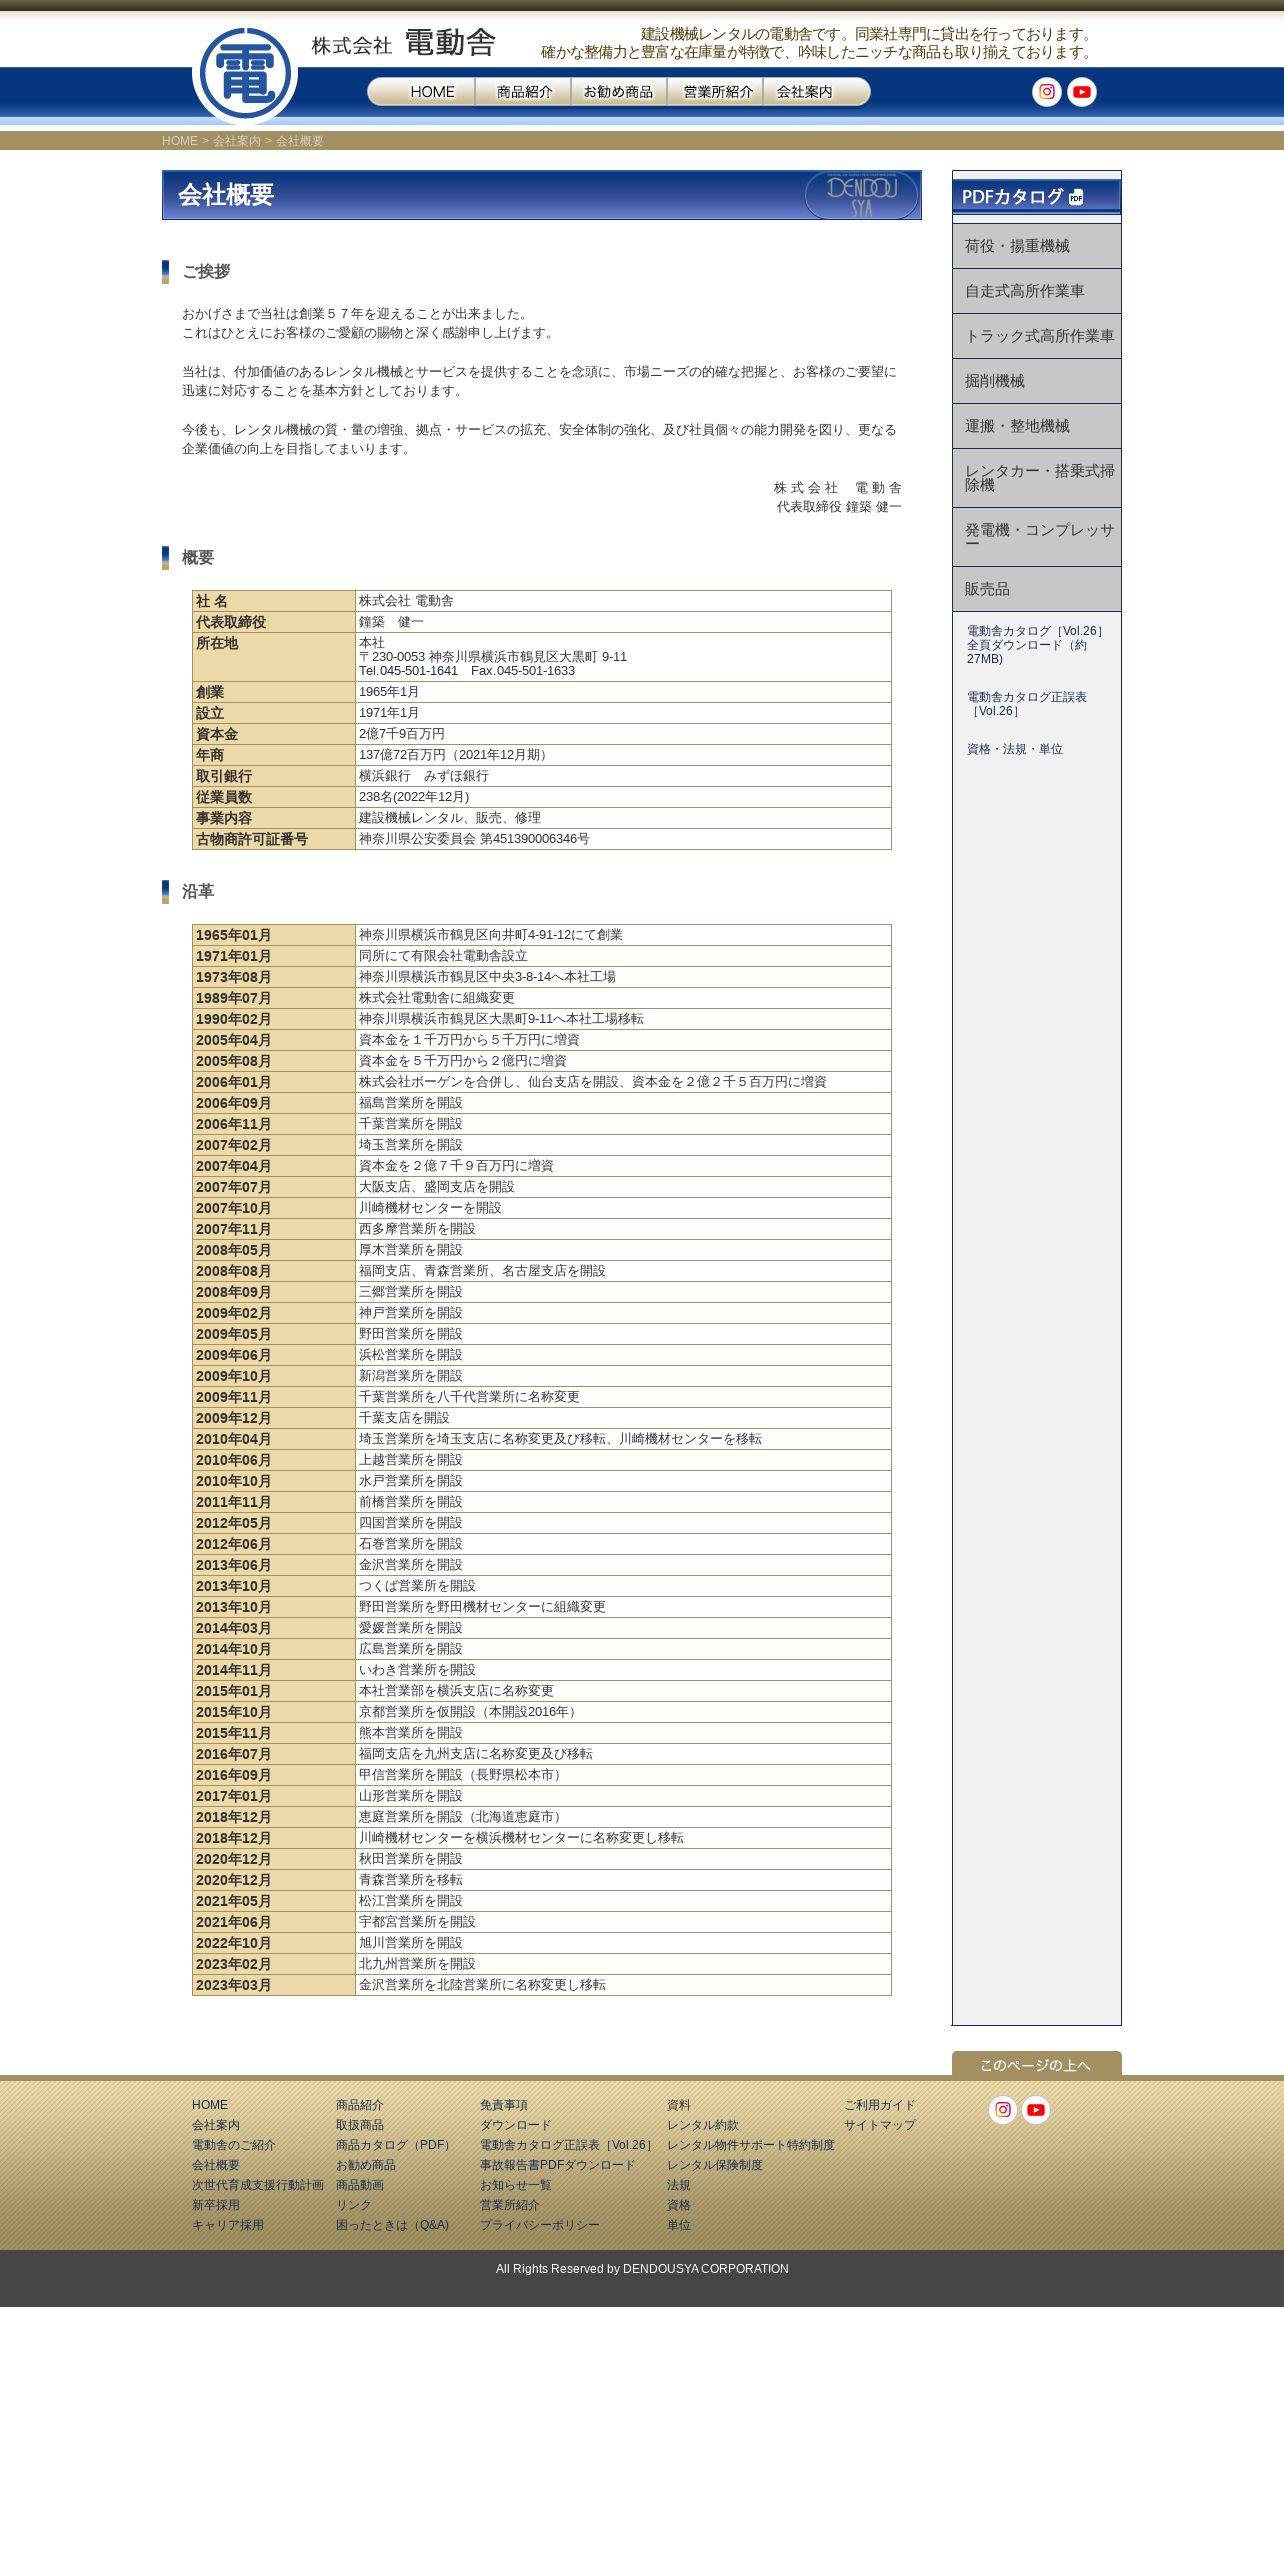Click the PDFカタログ sidebar header
The image size is (1284, 2568).
[x=1037, y=196]
